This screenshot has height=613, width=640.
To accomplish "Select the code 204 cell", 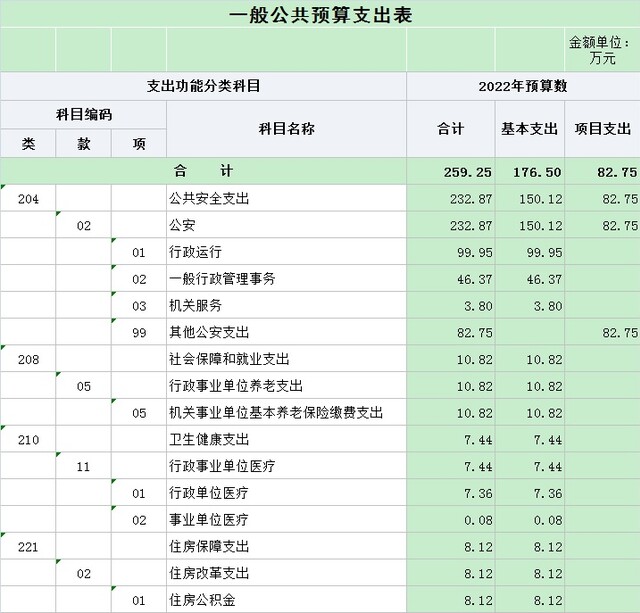I will [x=28, y=199].
